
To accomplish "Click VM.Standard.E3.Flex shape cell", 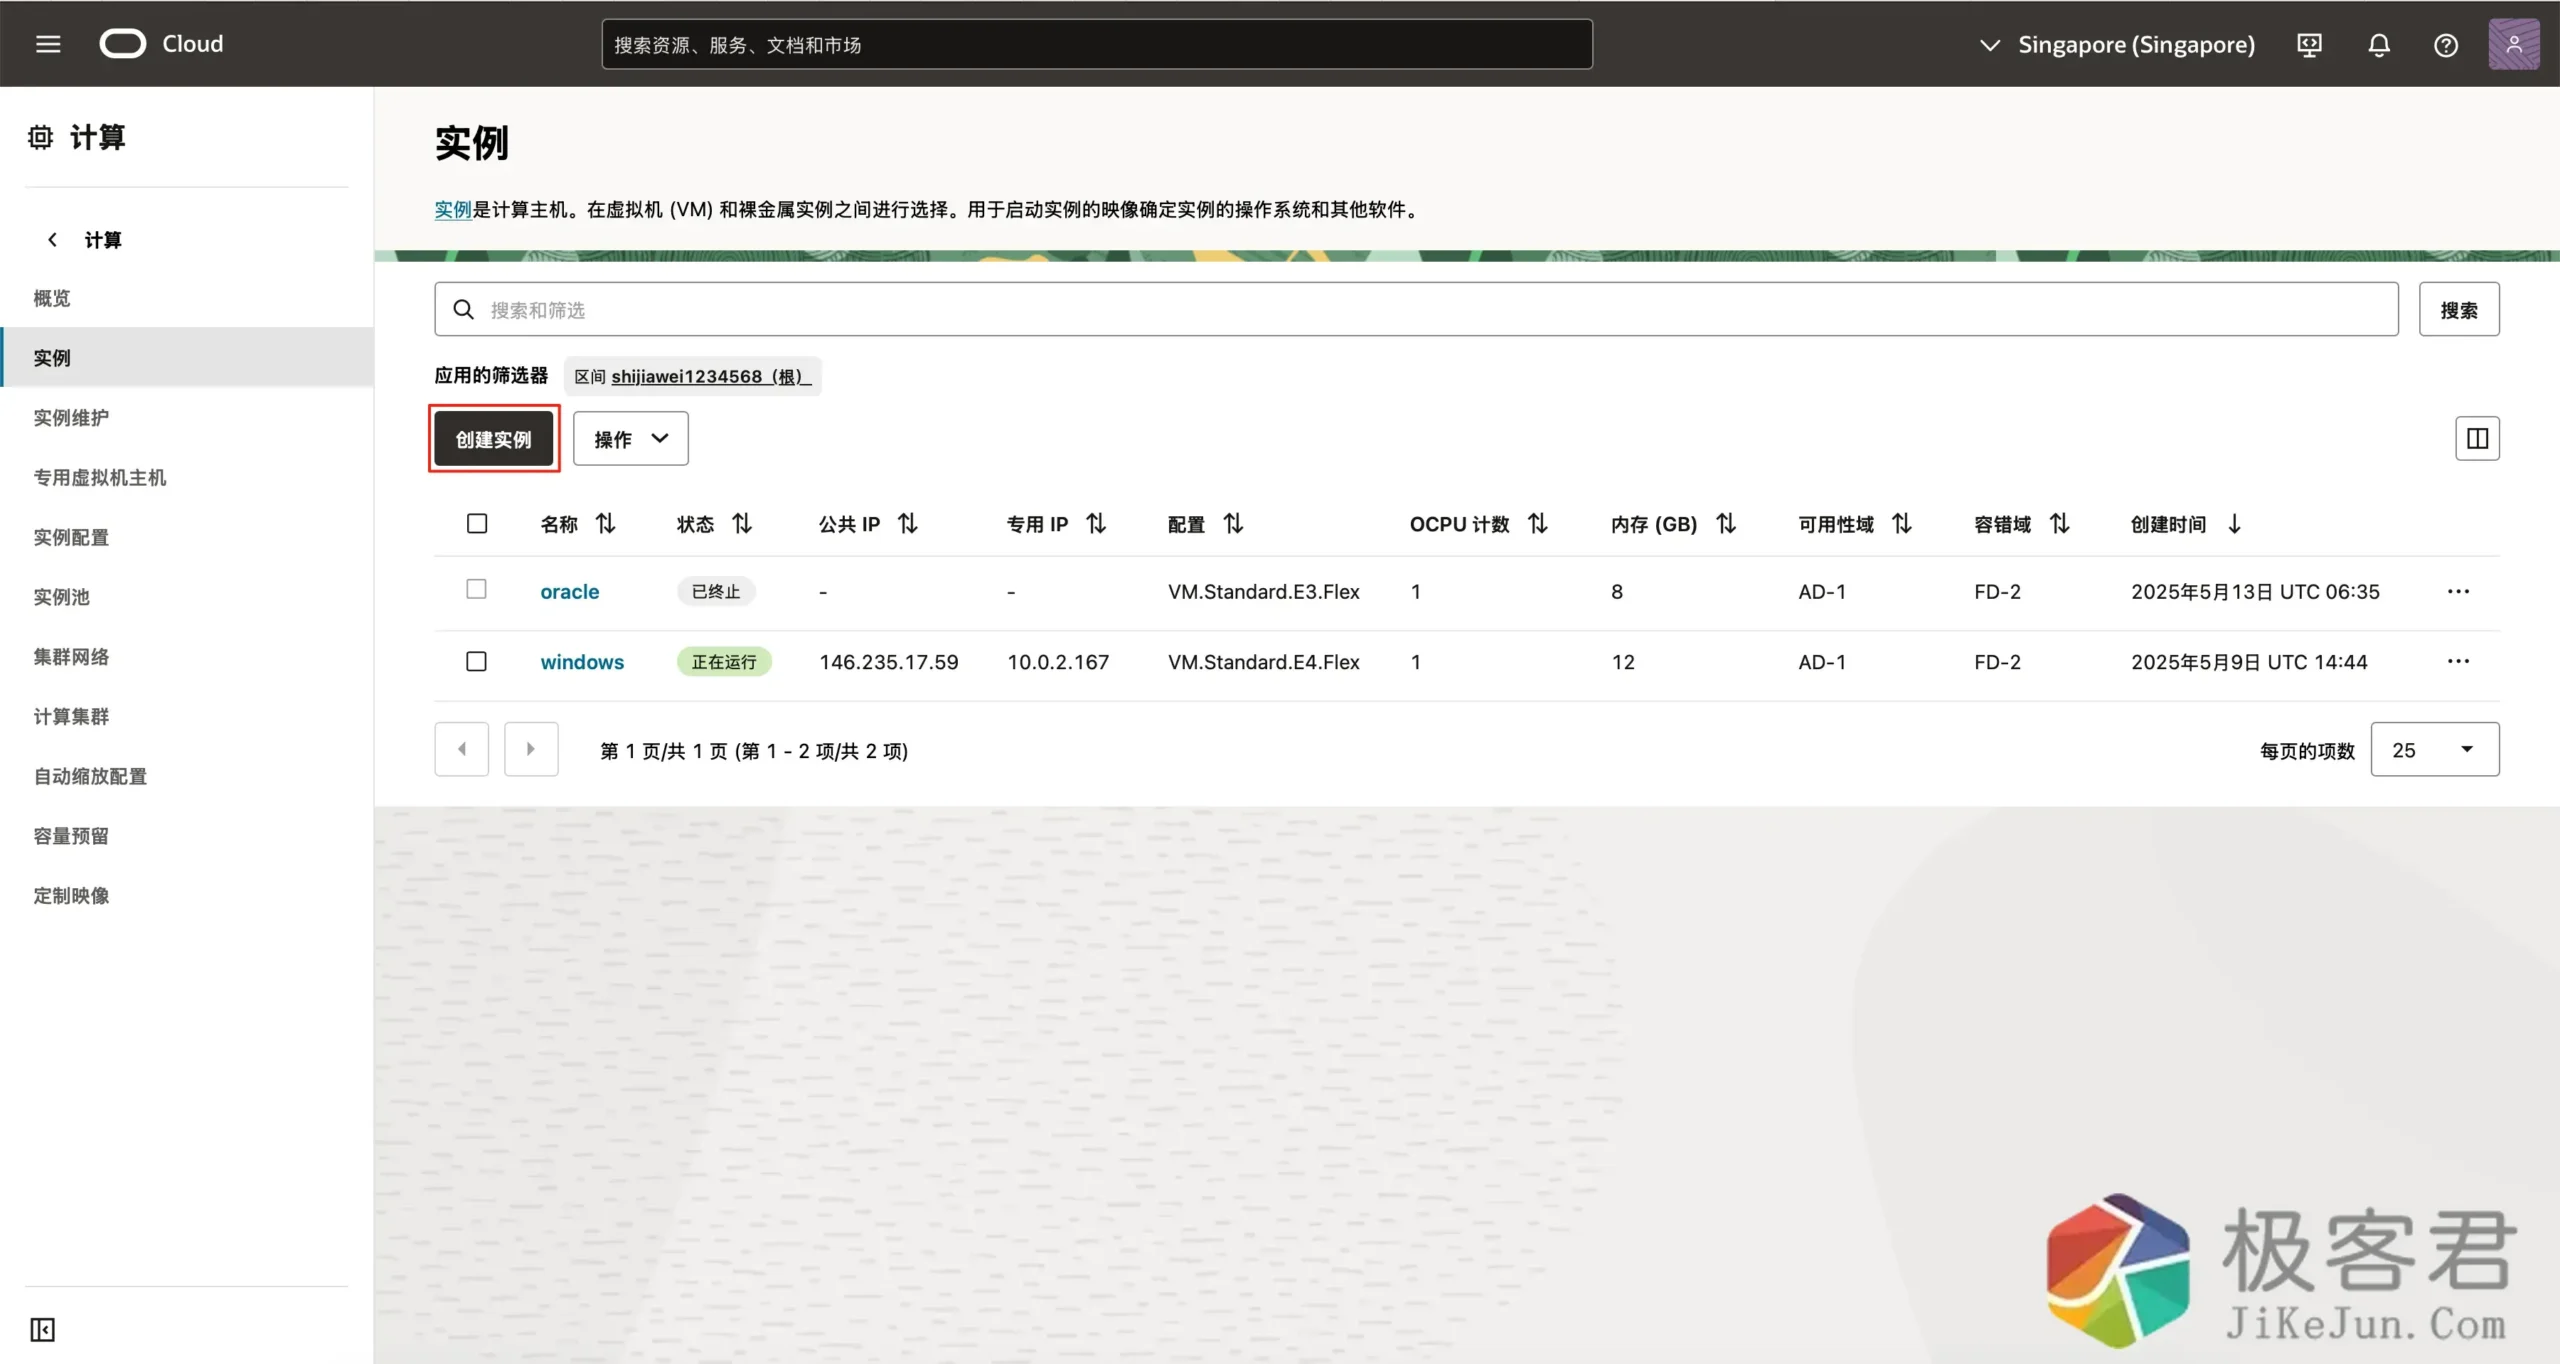I will [1264, 591].
